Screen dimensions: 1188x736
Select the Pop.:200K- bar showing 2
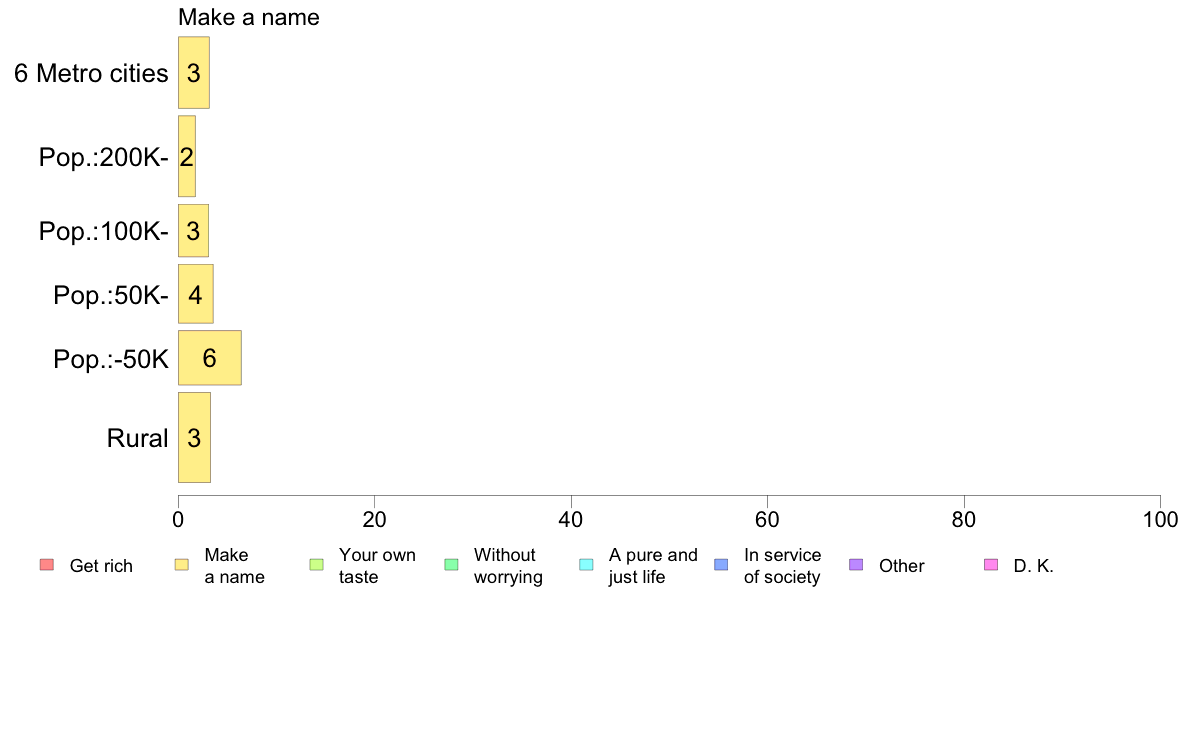click(187, 156)
